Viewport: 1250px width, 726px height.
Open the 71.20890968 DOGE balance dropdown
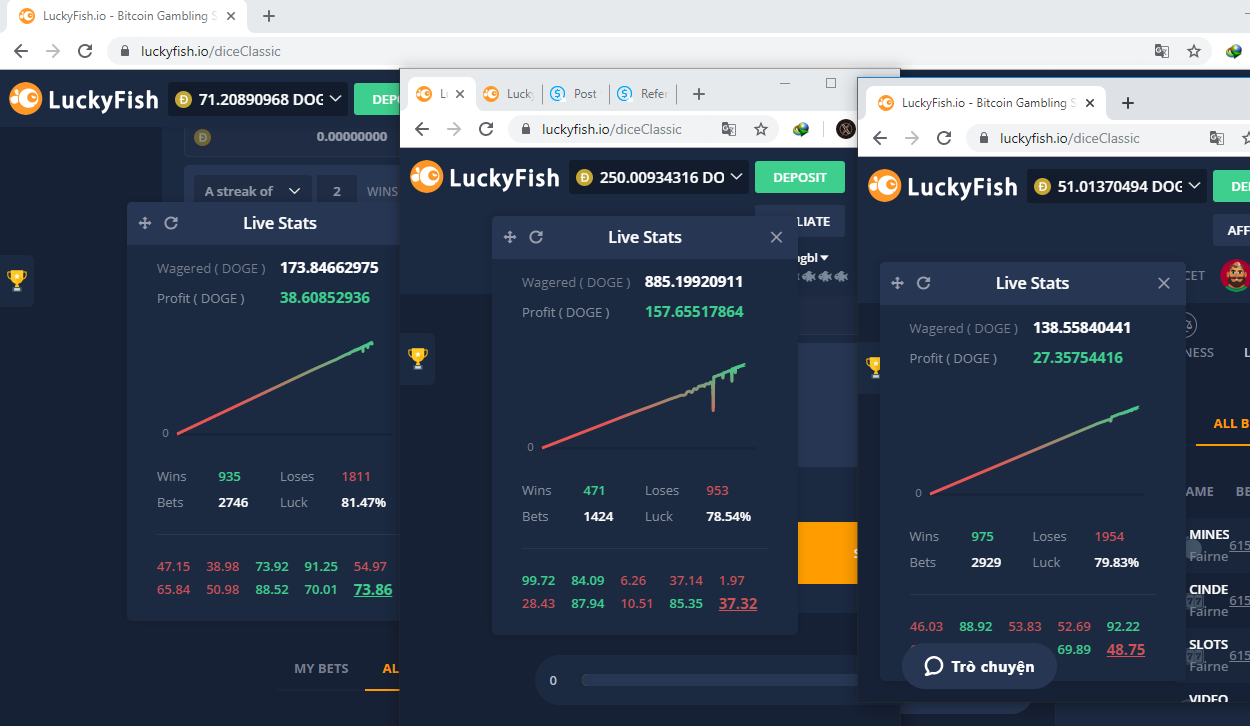[x=258, y=99]
